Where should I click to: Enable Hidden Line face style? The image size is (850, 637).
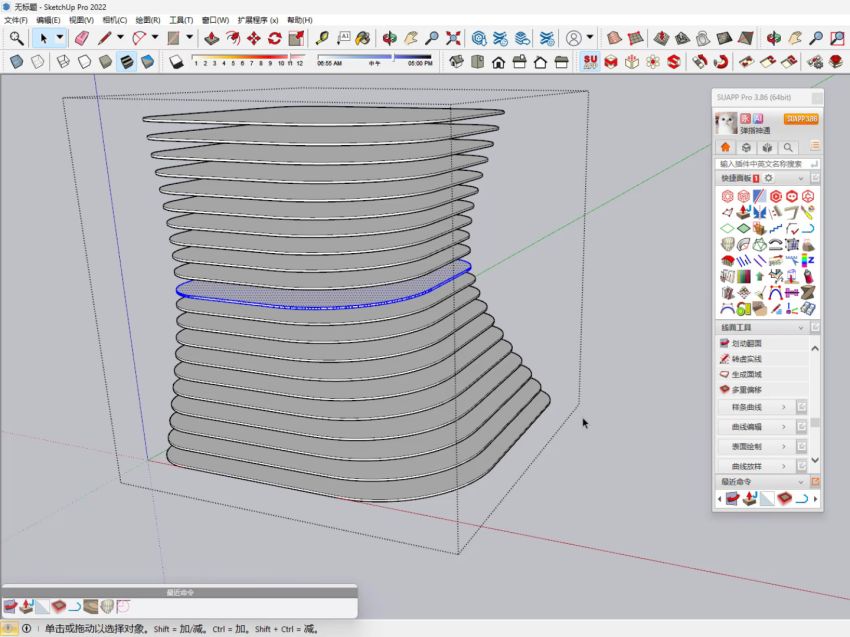pyautogui.click(x=85, y=62)
